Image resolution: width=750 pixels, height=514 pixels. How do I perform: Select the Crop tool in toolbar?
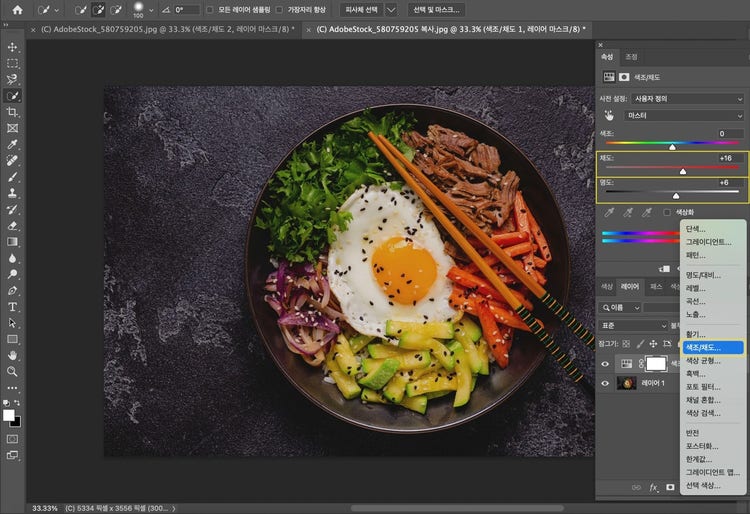tap(13, 112)
